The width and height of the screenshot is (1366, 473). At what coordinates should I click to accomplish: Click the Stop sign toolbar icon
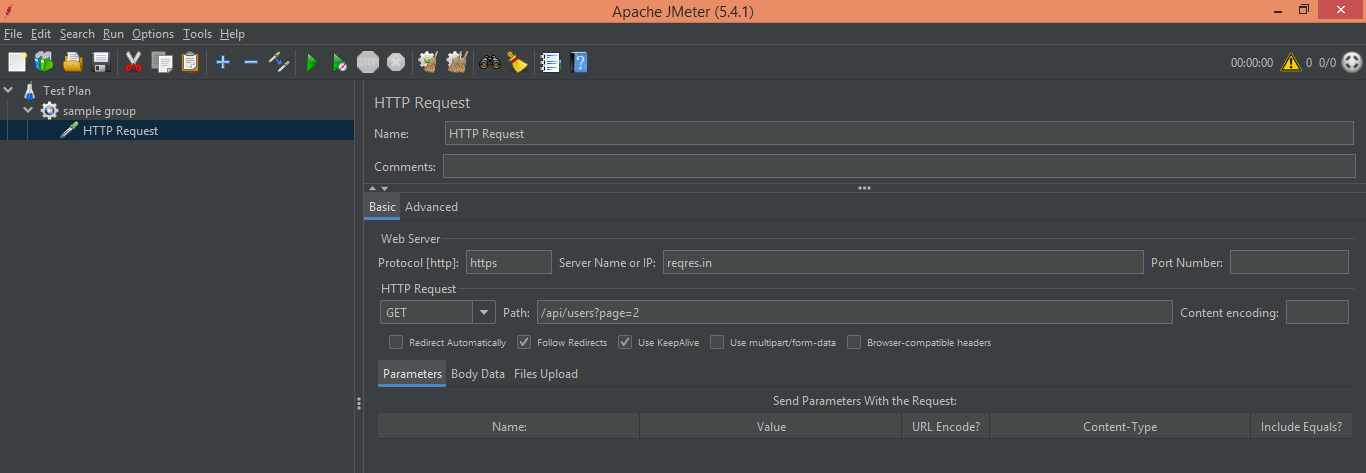coord(368,62)
